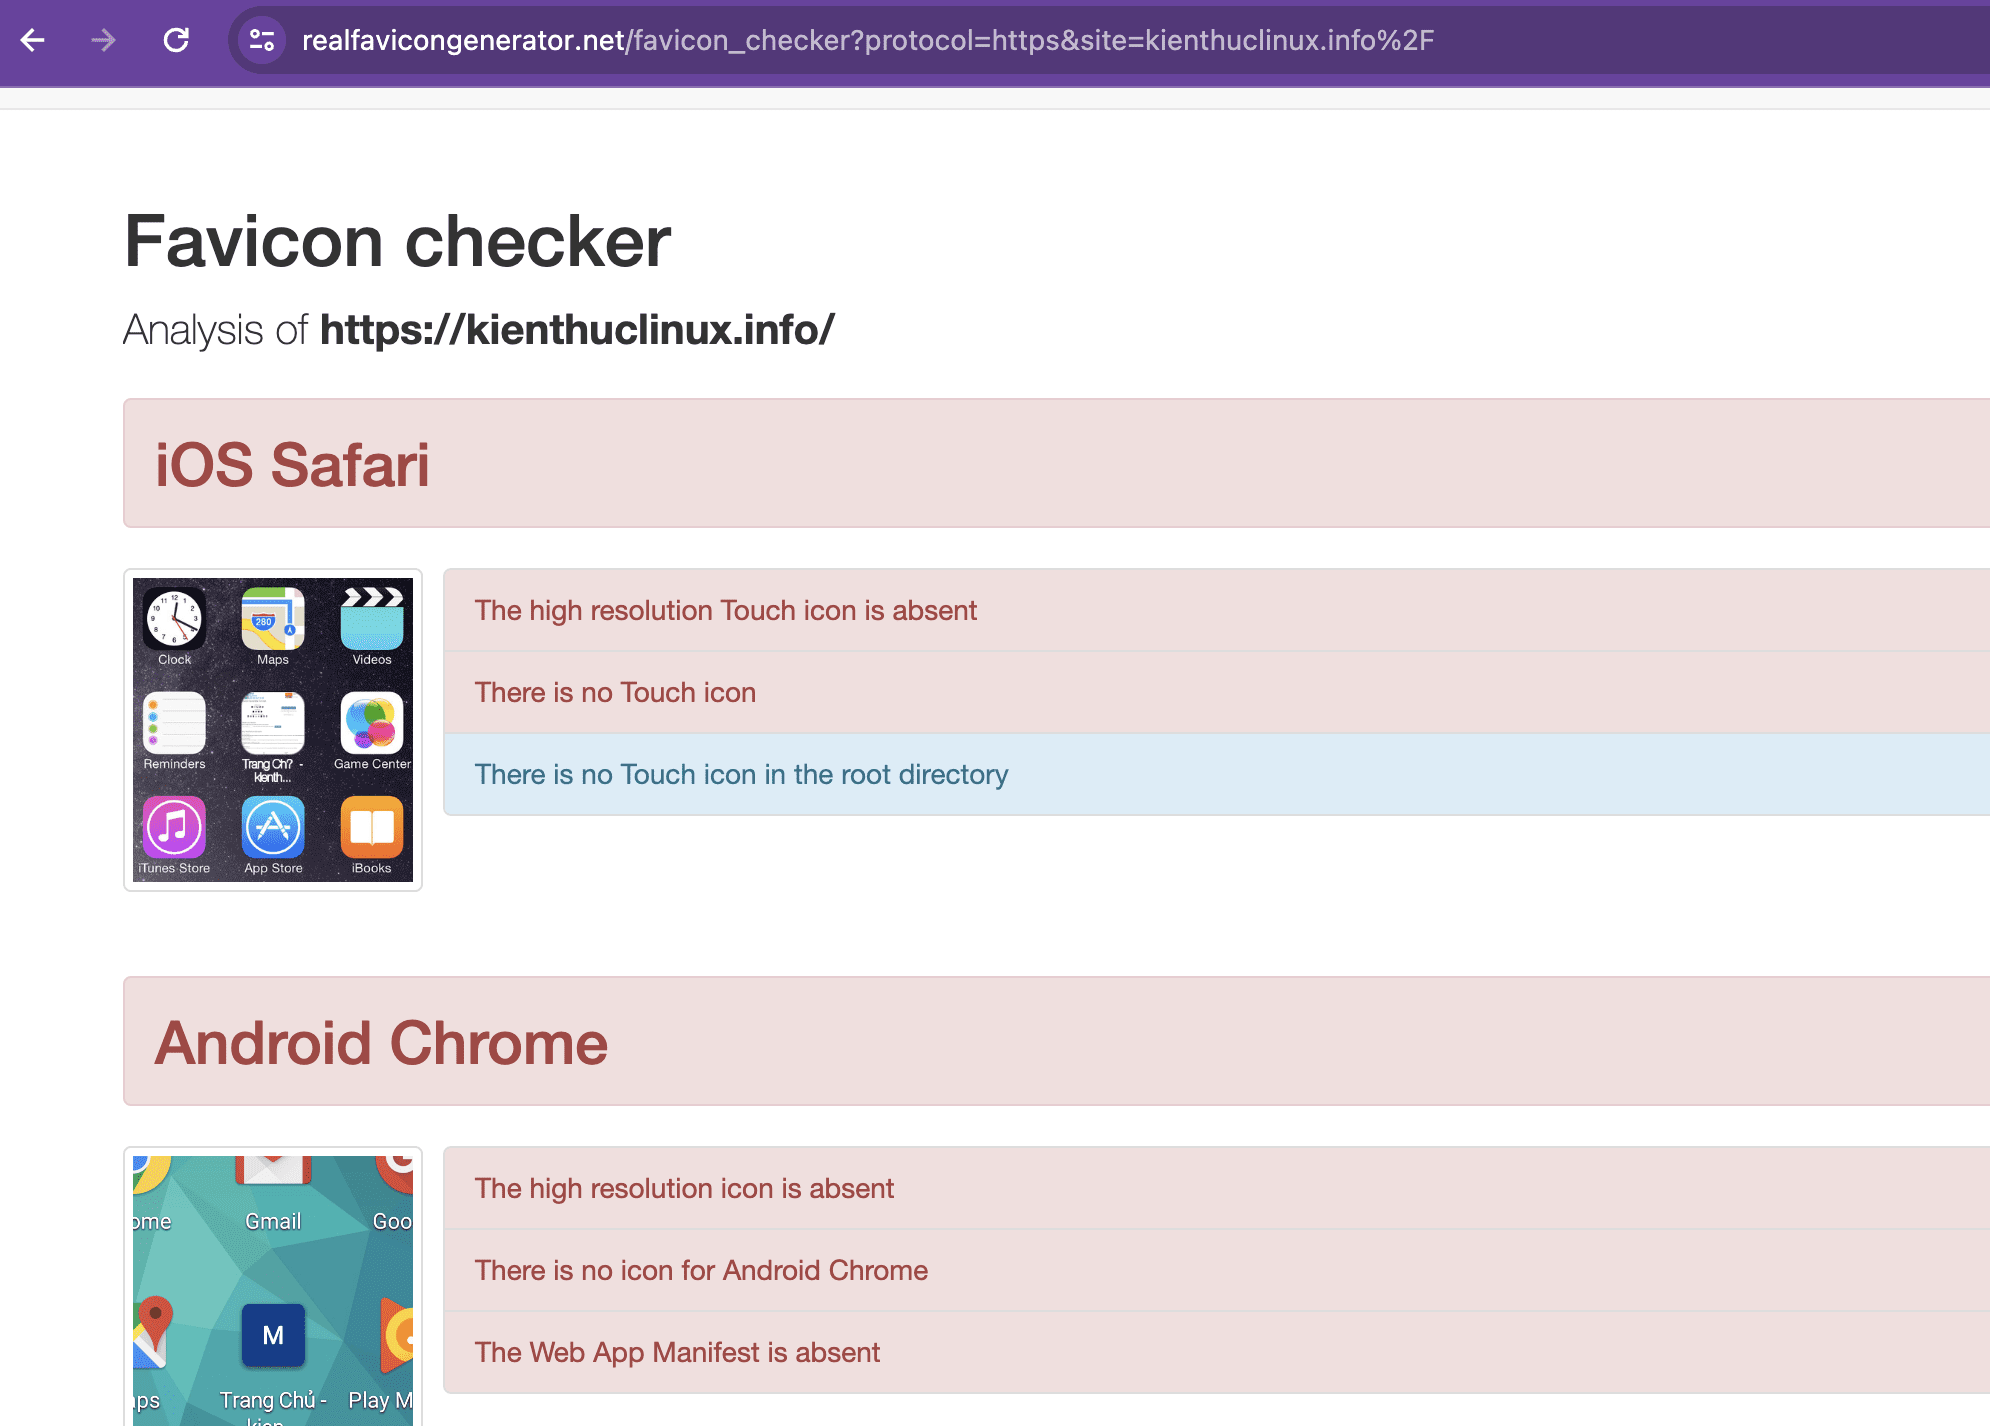Focus the address bar URL field
Image resolution: width=1990 pixels, height=1426 pixels.
tap(866, 40)
